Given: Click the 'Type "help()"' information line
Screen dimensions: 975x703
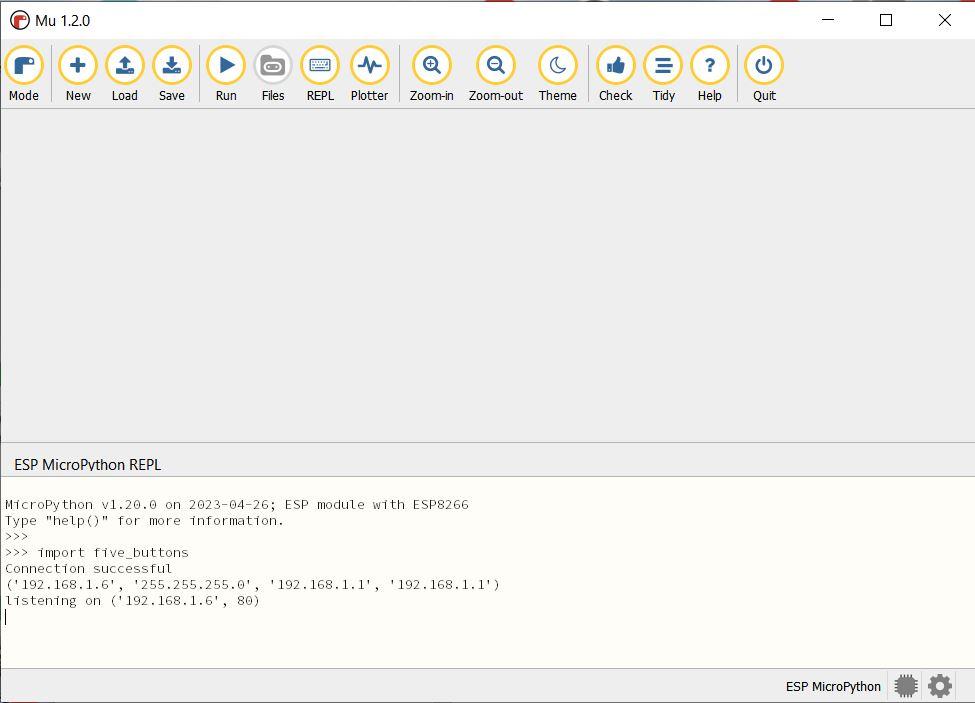Looking at the screenshot, I should 144,521.
